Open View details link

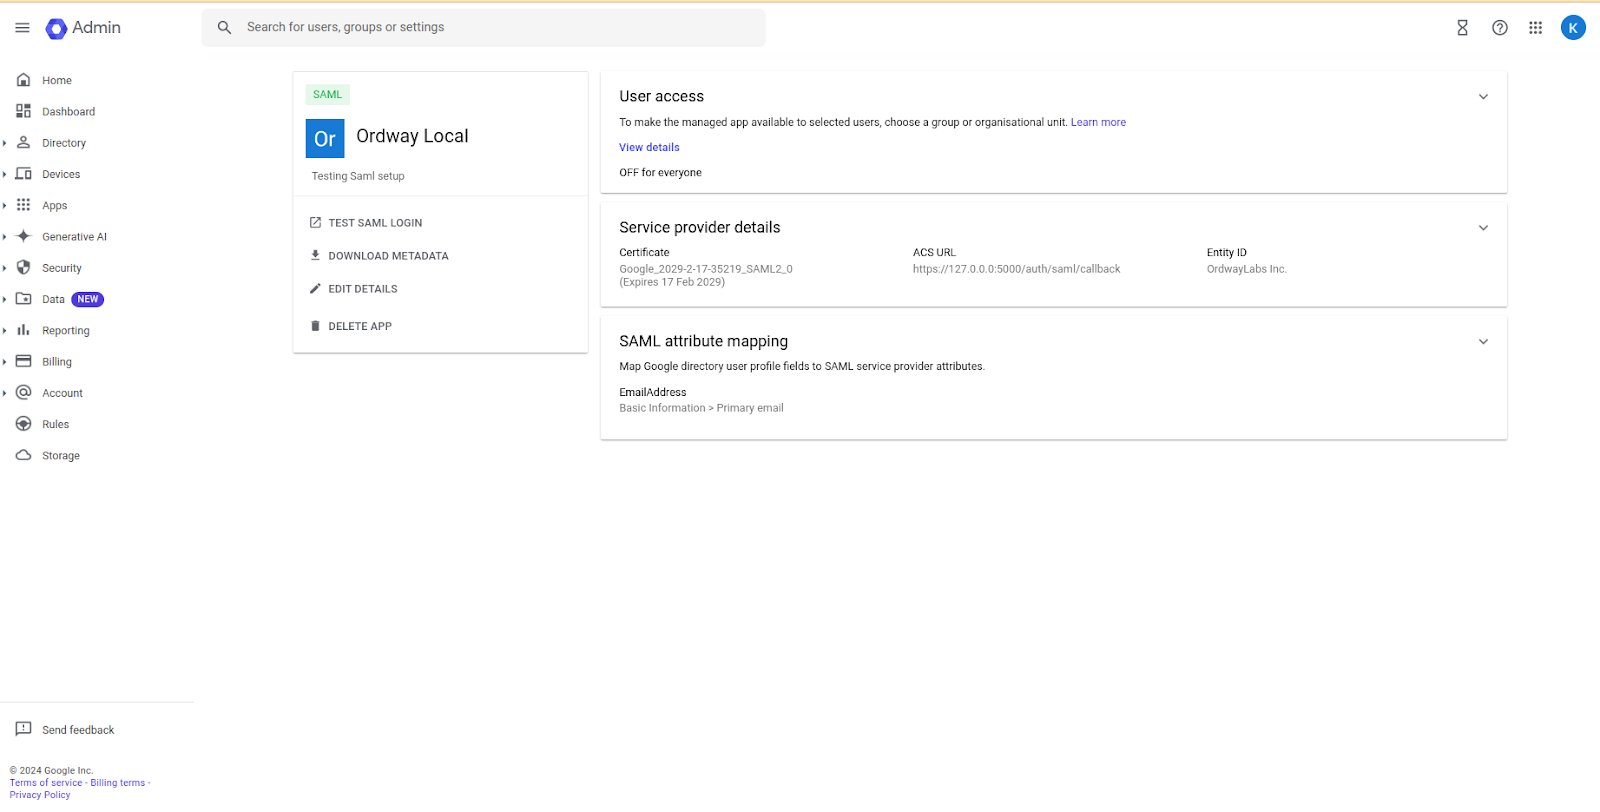[x=649, y=148]
